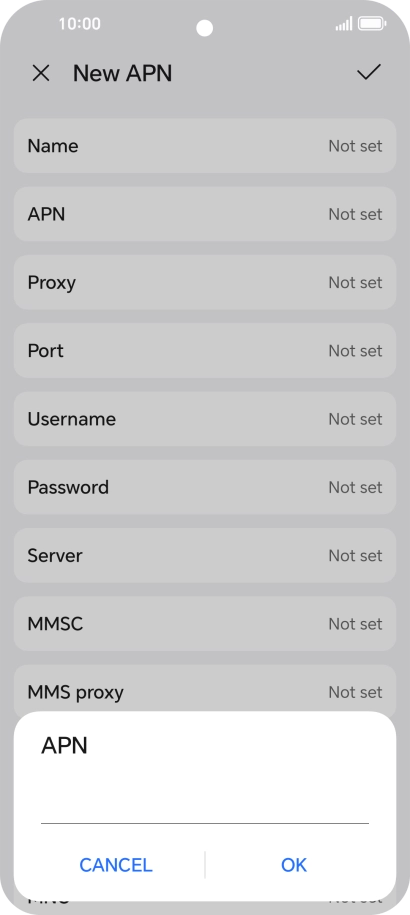Open the APN setting row

point(205,214)
